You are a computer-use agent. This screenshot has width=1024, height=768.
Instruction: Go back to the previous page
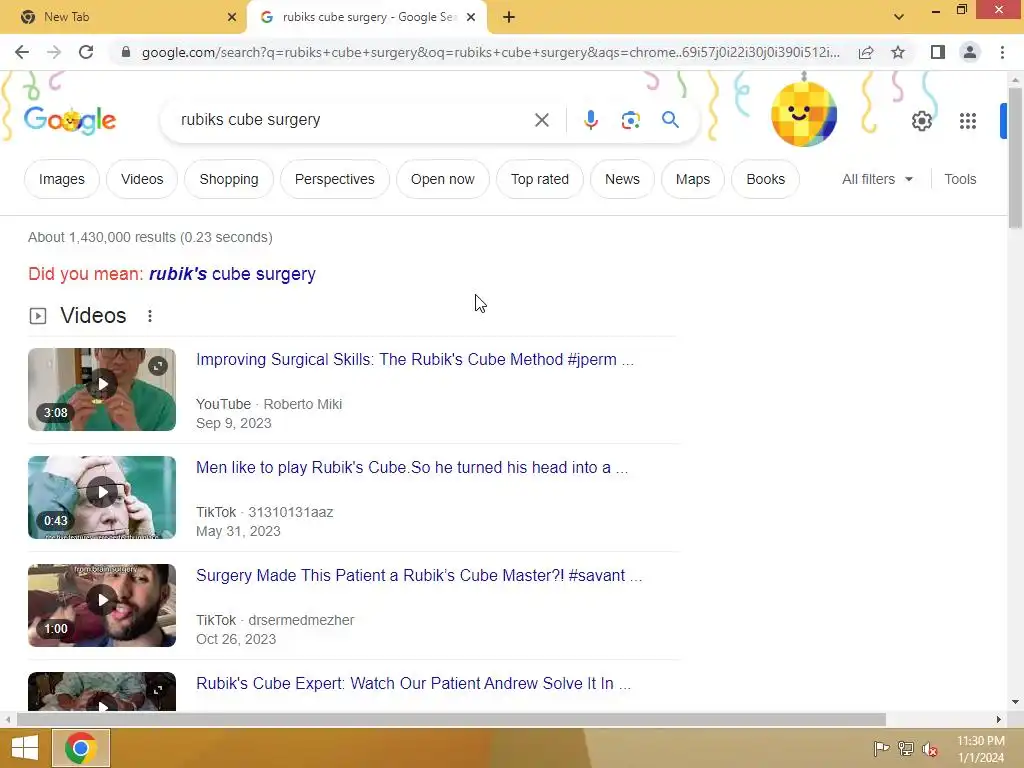[x=22, y=52]
